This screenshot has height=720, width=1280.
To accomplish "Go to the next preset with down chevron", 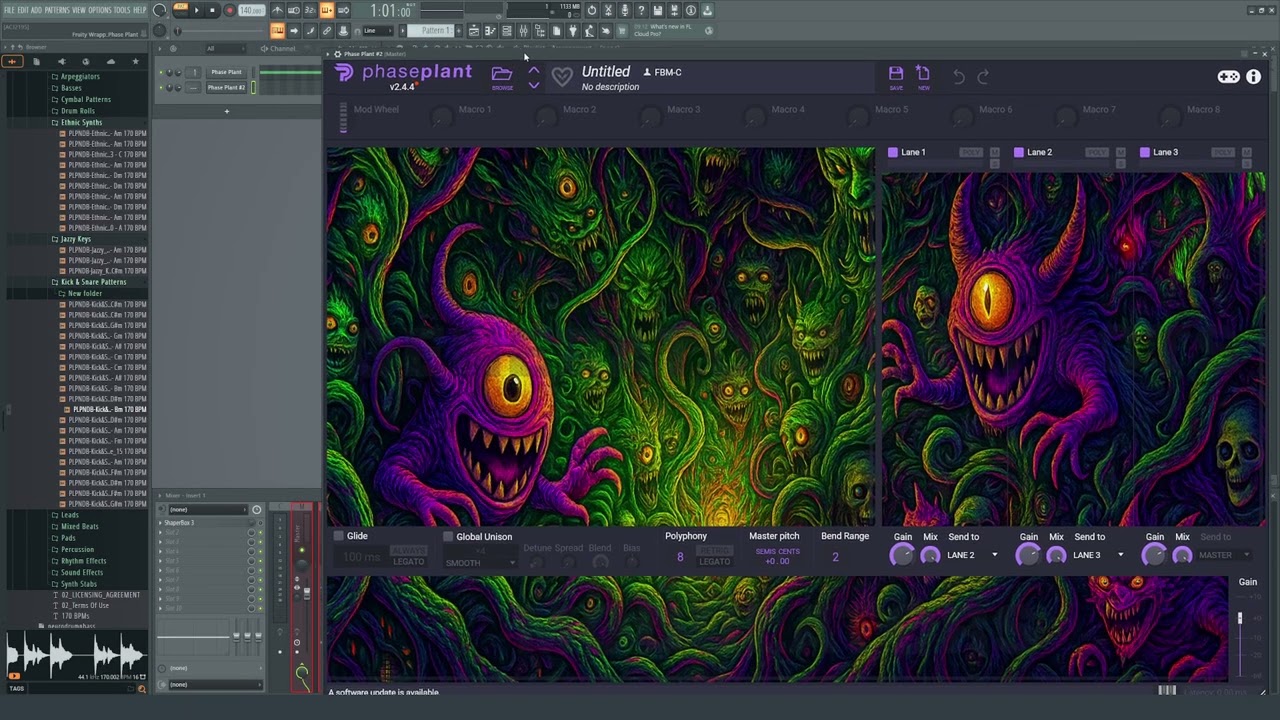I will (x=534, y=85).
